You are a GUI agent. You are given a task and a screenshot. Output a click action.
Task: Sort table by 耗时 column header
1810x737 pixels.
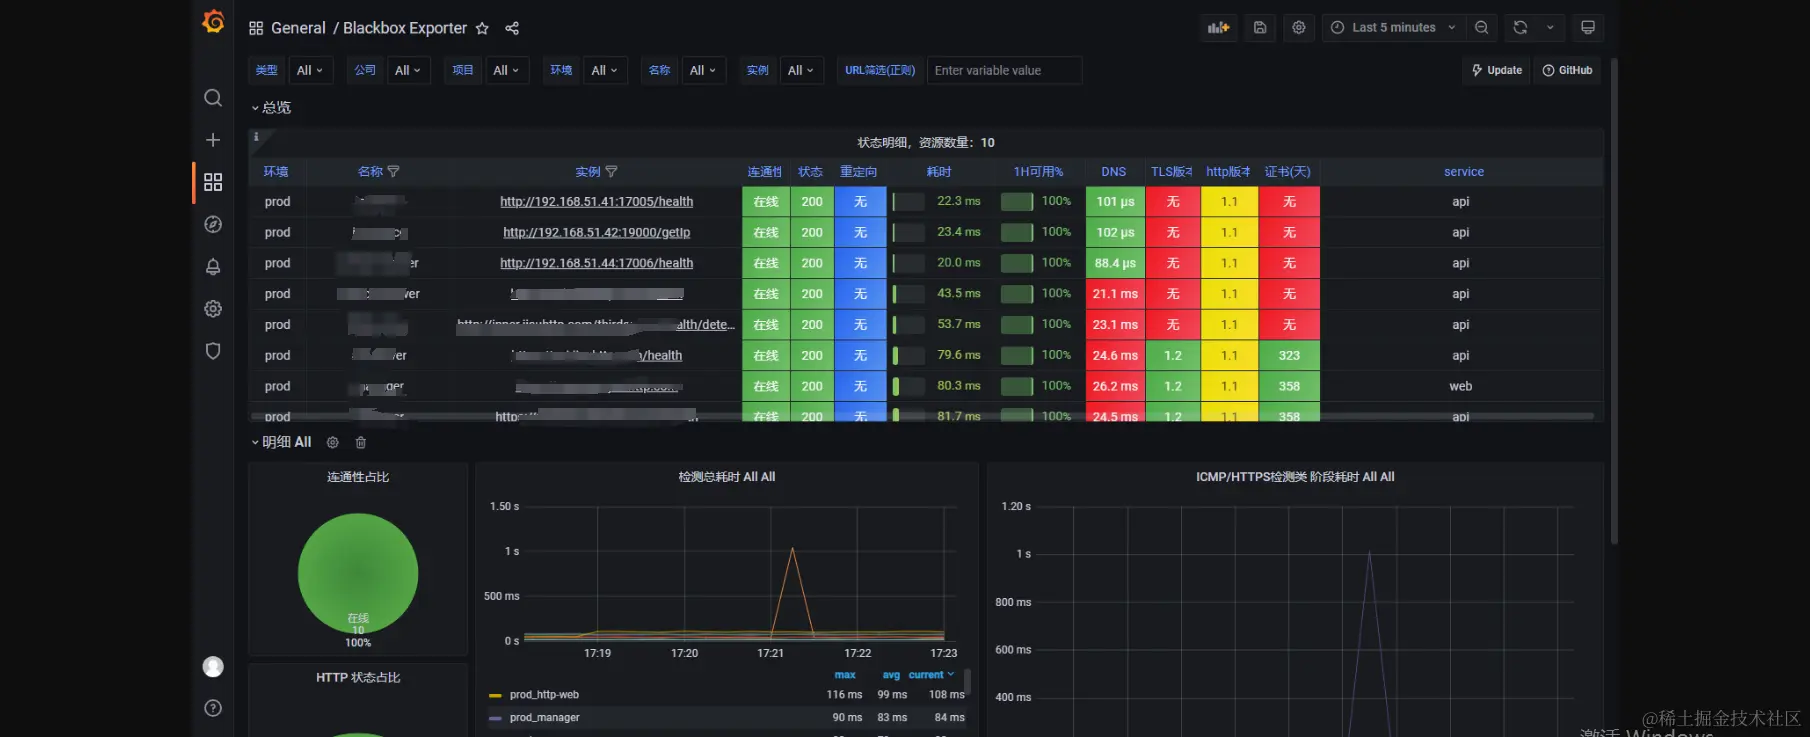click(x=939, y=172)
